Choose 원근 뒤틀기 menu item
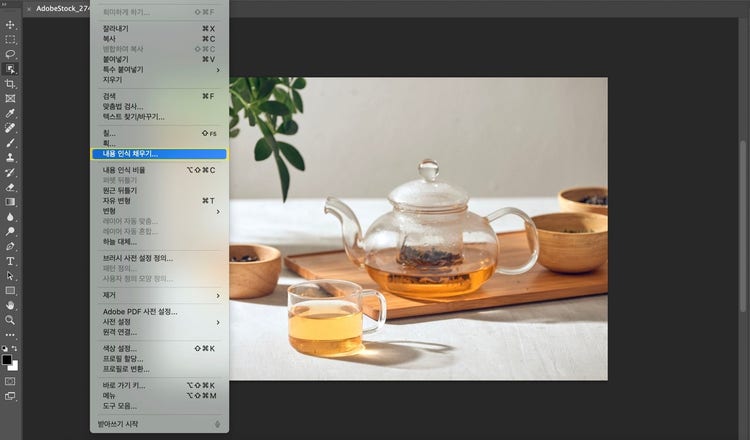 coord(159,190)
